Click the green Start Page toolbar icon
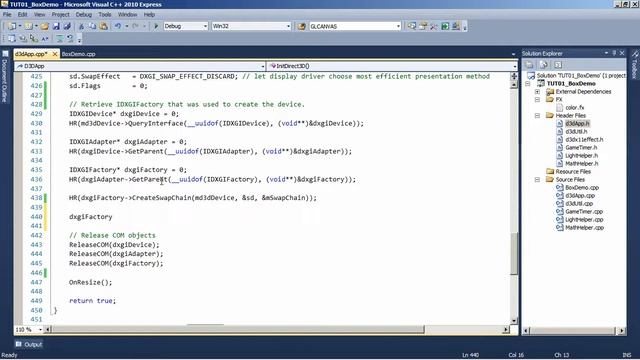Viewport: 640px width, 360px height. coord(445,26)
